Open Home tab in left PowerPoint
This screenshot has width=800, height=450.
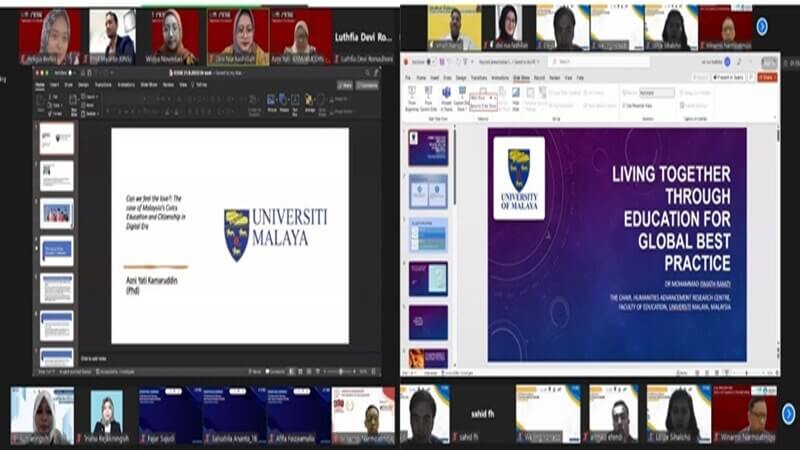[x=40, y=85]
